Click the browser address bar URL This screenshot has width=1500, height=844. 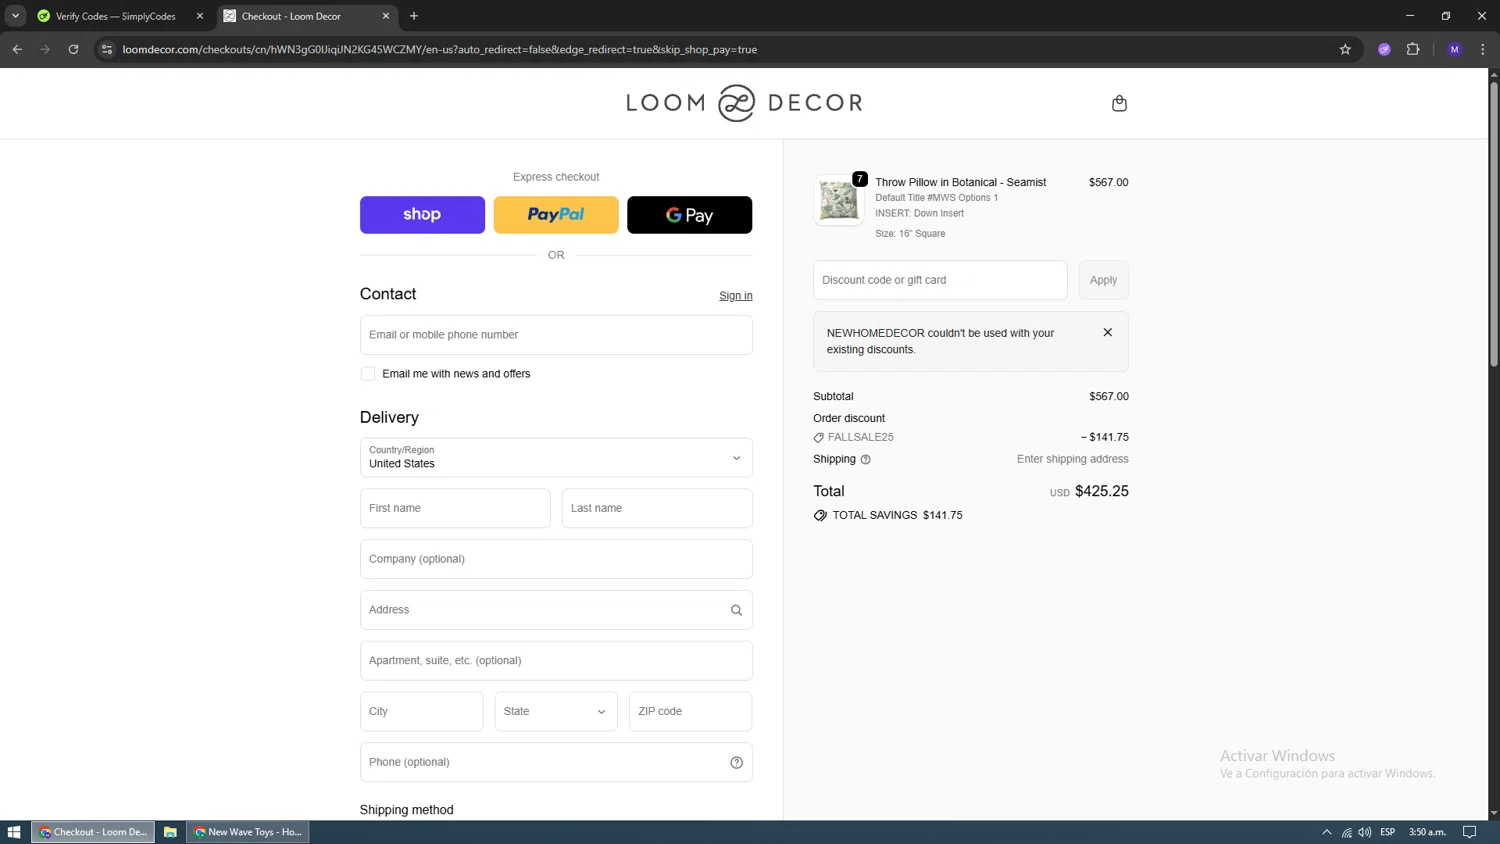tap(440, 49)
